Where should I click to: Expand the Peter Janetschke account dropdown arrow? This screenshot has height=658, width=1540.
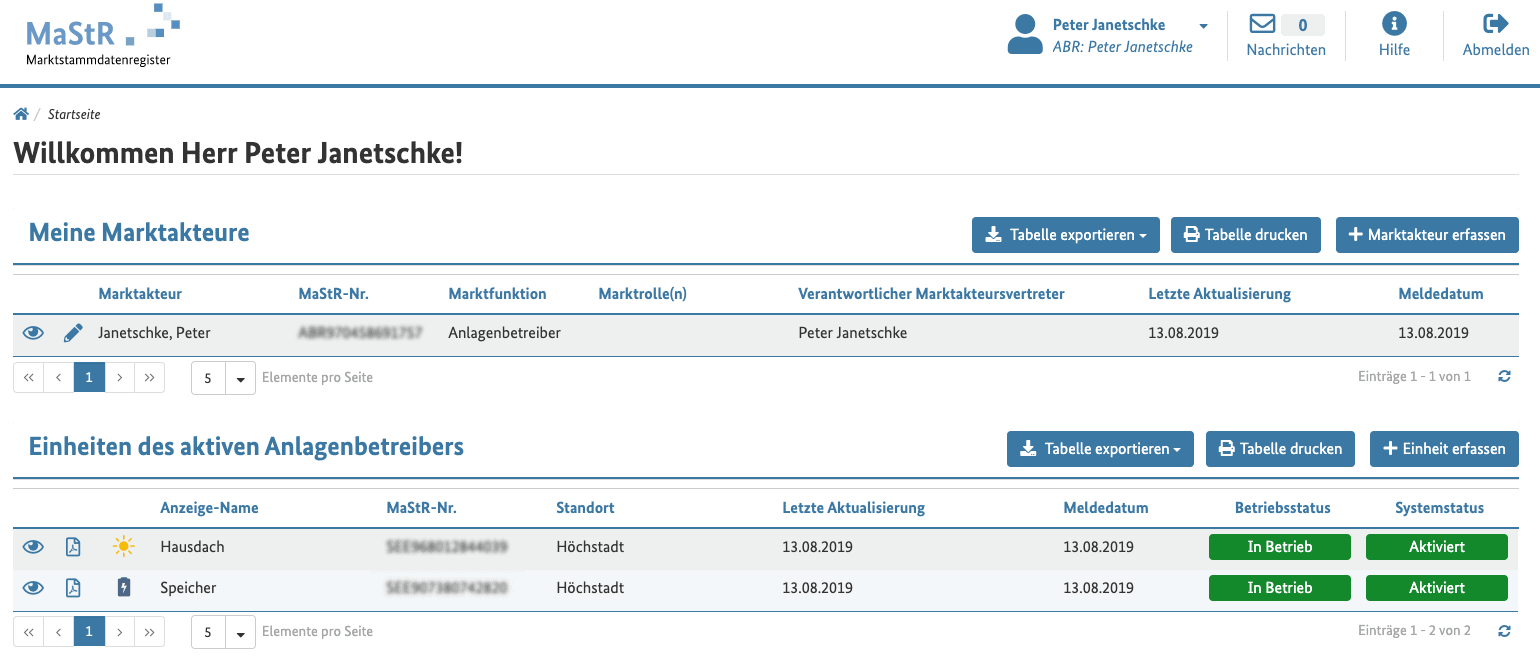pyautogui.click(x=1203, y=26)
